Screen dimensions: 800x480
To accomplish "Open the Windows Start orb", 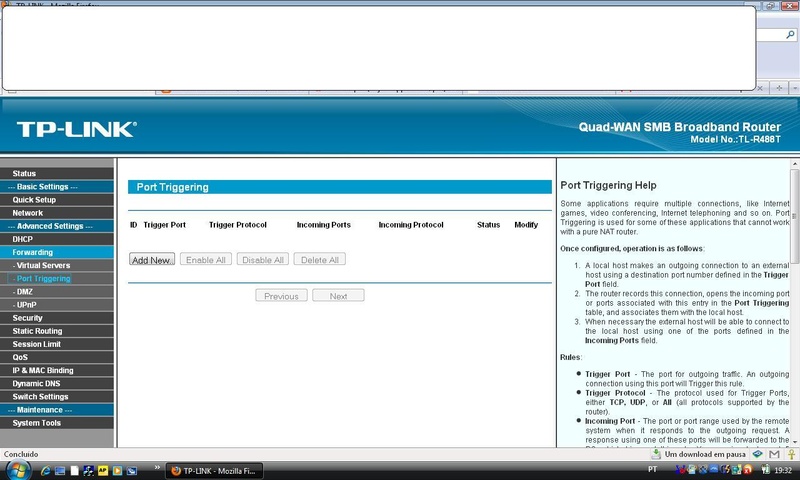I will click(18, 470).
